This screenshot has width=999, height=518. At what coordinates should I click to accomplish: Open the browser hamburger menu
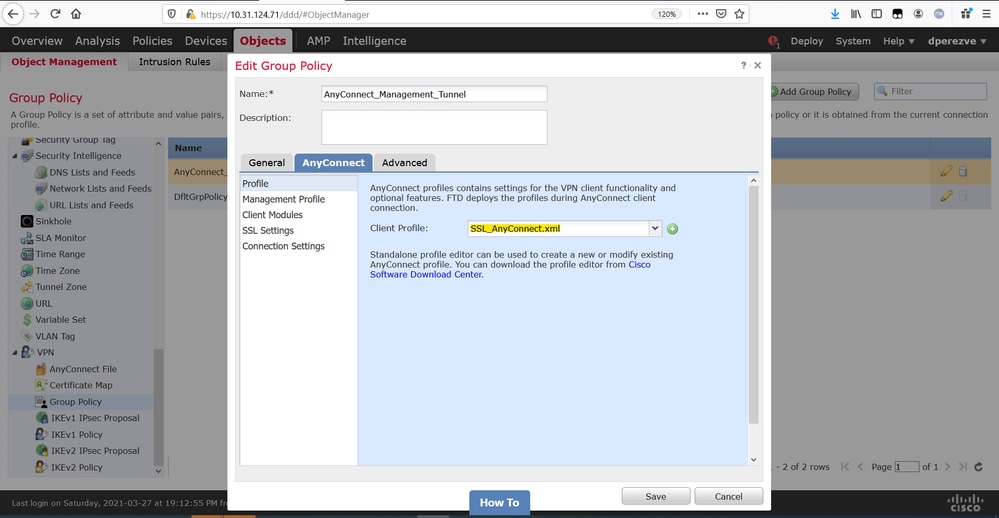[986, 13]
